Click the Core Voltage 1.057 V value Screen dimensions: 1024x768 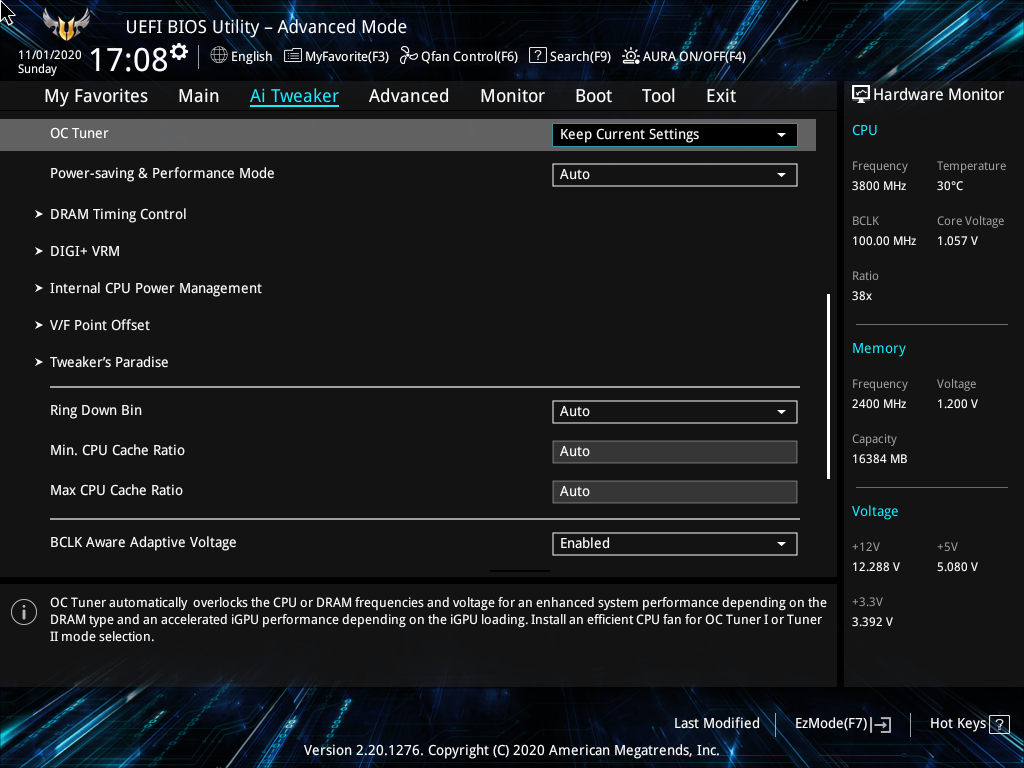[x=957, y=241]
